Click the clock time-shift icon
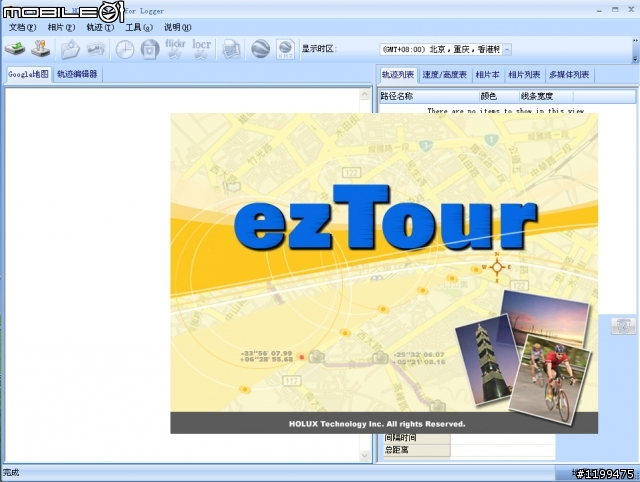Image resolution: width=640 pixels, height=482 pixels. pos(124,50)
